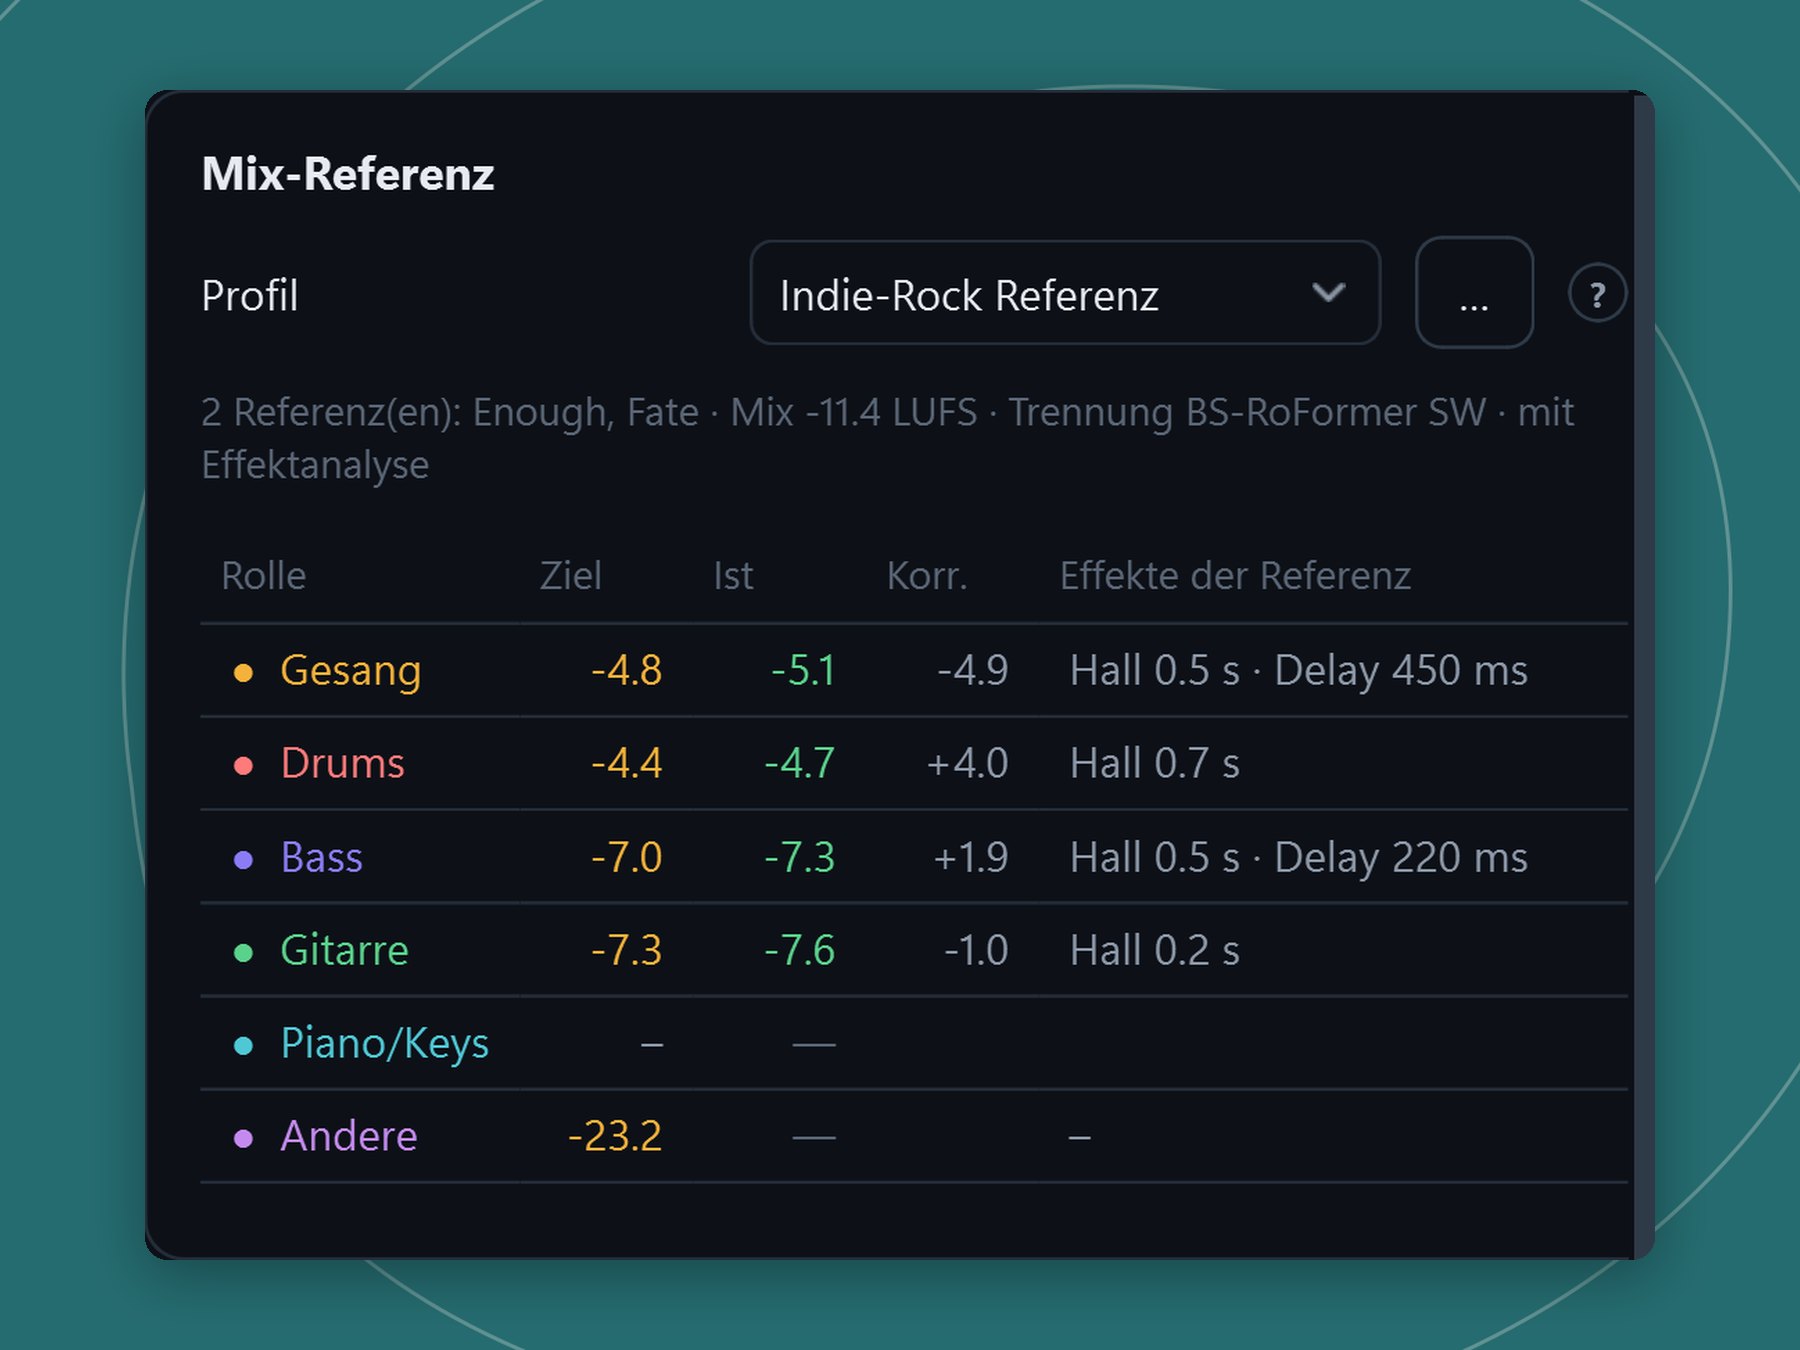Click Gitarre target value -7.3
The width and height of the screenshot is (1800, 1350).
pos(626,950)
